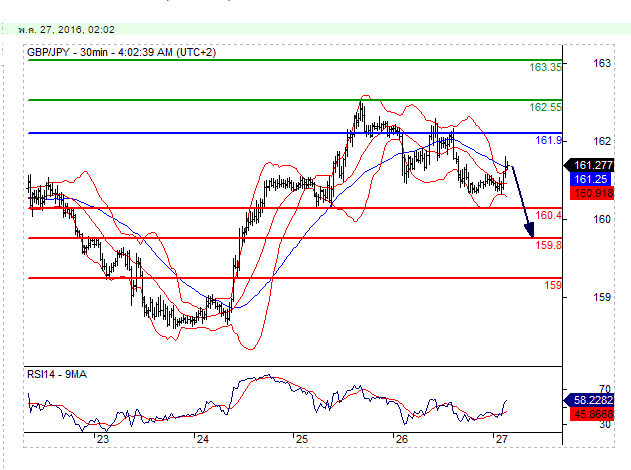Click the blue 161.25 moving average tag
The height and width of the screenshot is (470, 631).
click(x=590, y=178)
